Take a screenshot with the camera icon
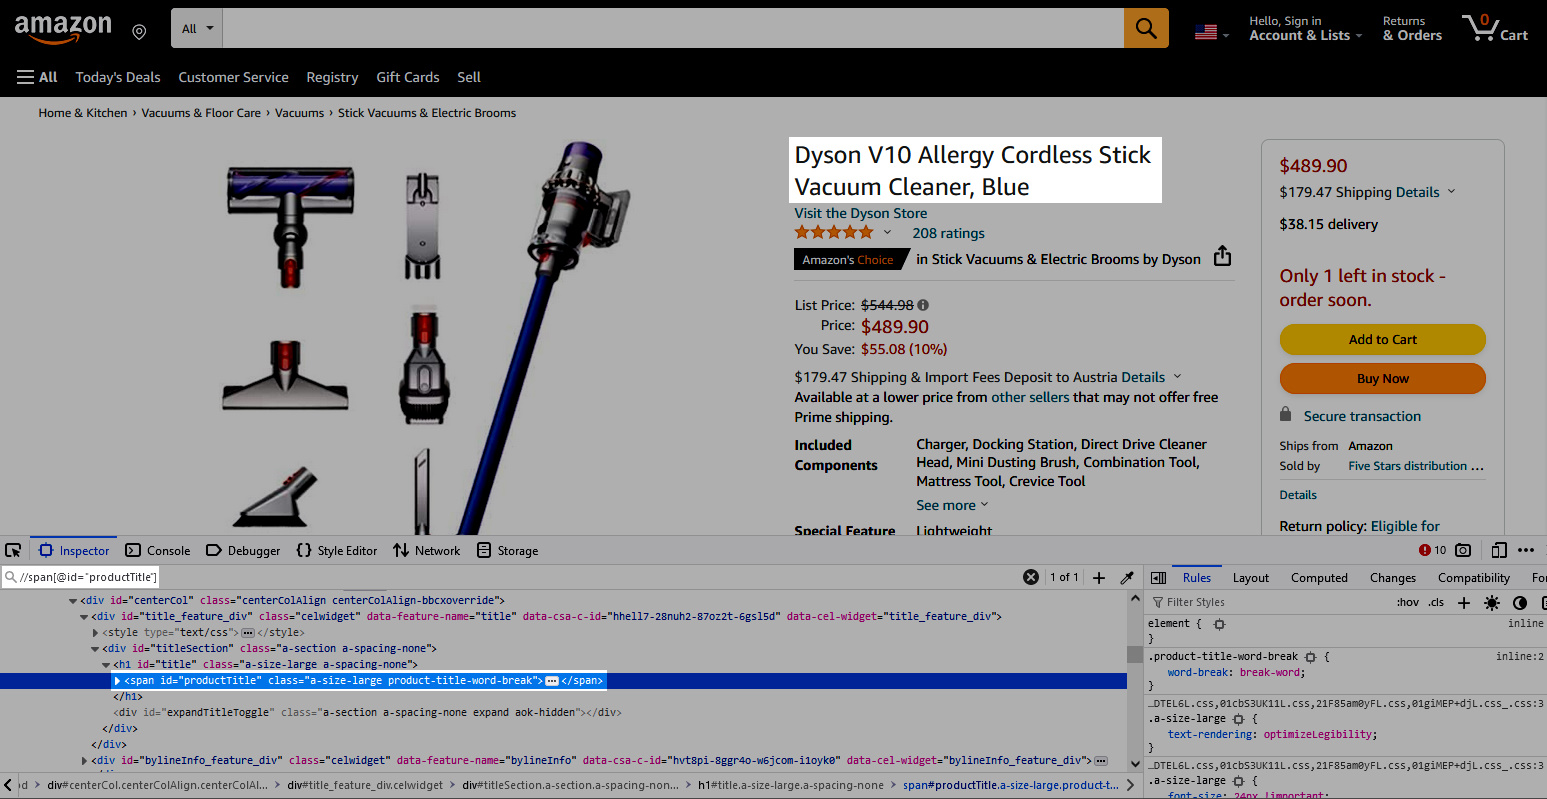 coord(1463,550)
